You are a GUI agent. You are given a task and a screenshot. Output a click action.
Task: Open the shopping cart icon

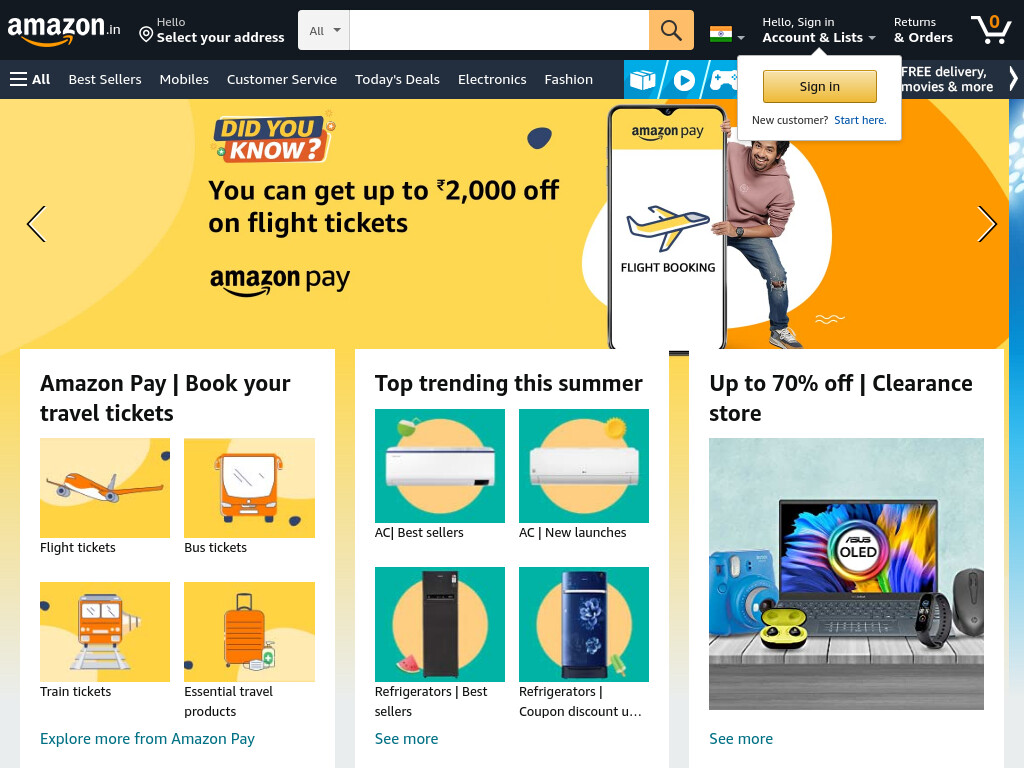pyautogui.click(x=991, y=29)
